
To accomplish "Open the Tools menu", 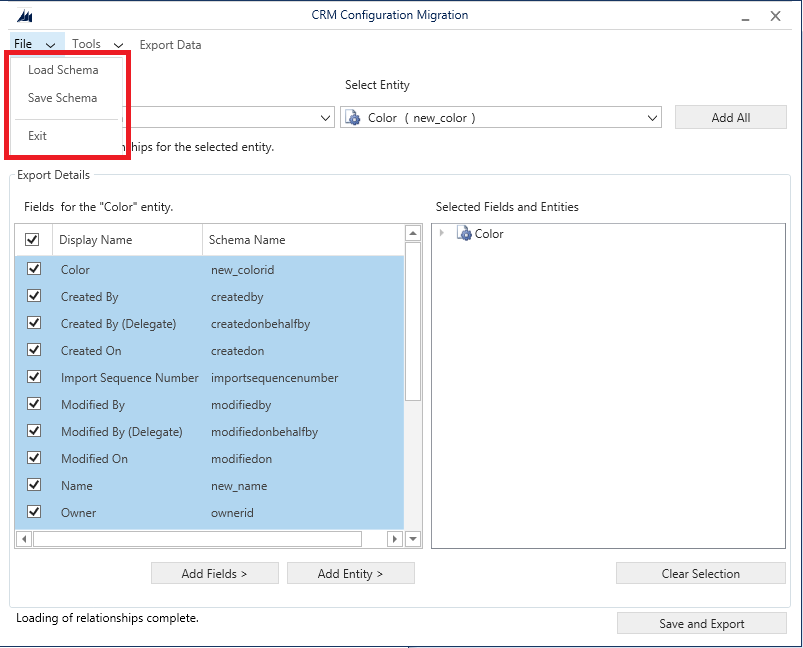I will pos(97,44).
